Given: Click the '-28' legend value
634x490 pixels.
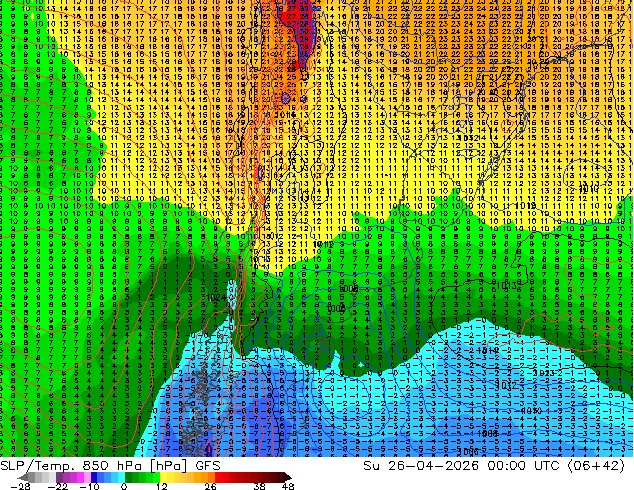Looking at the screenshot, I should [20, 486].
